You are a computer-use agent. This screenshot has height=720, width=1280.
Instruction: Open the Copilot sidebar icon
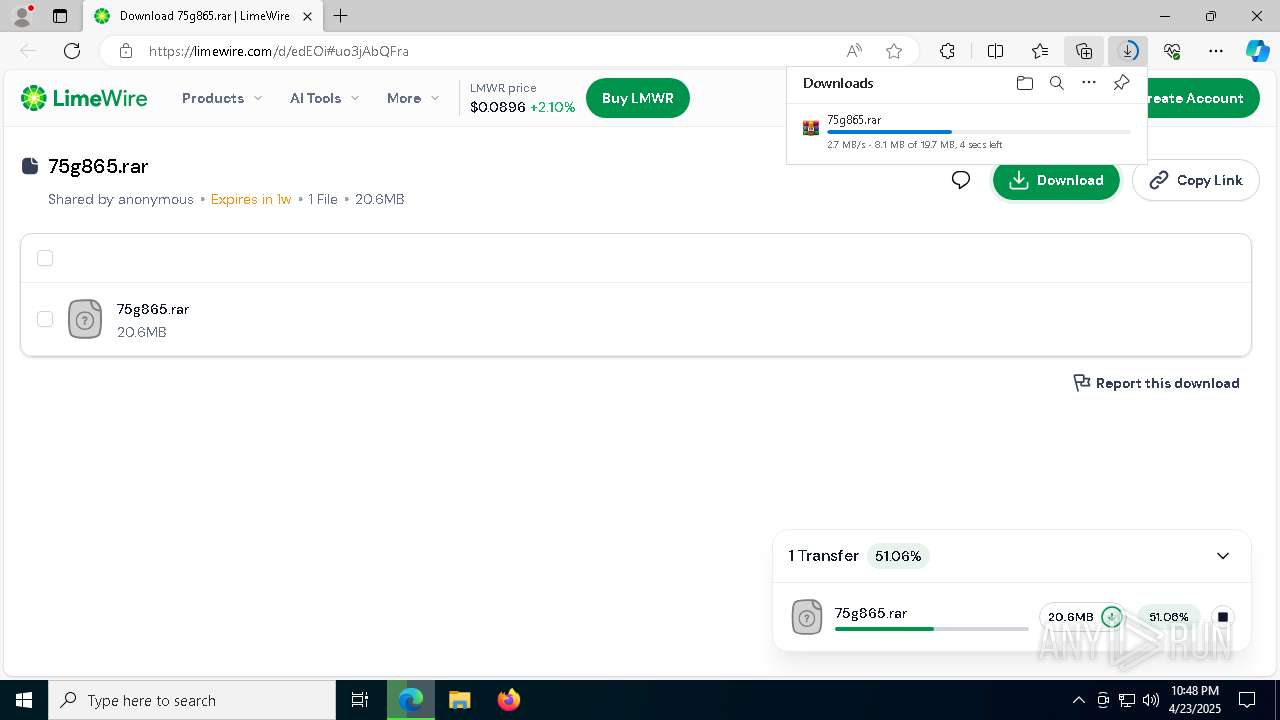coord(1257,51)
